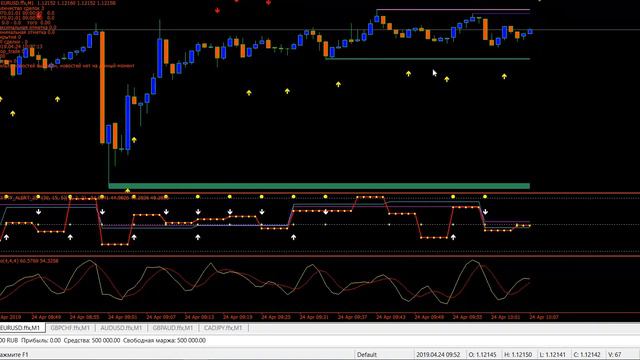The image size is (640, 360).
Task: Click the stochastic indicator label 60.5769 54.3208
Action: pos(29,261)
